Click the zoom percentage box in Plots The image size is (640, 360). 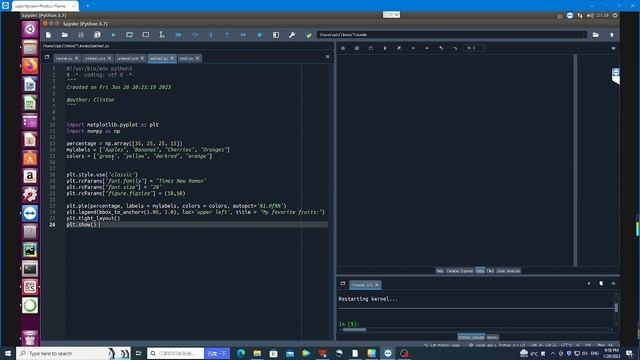tap(474, 48)
